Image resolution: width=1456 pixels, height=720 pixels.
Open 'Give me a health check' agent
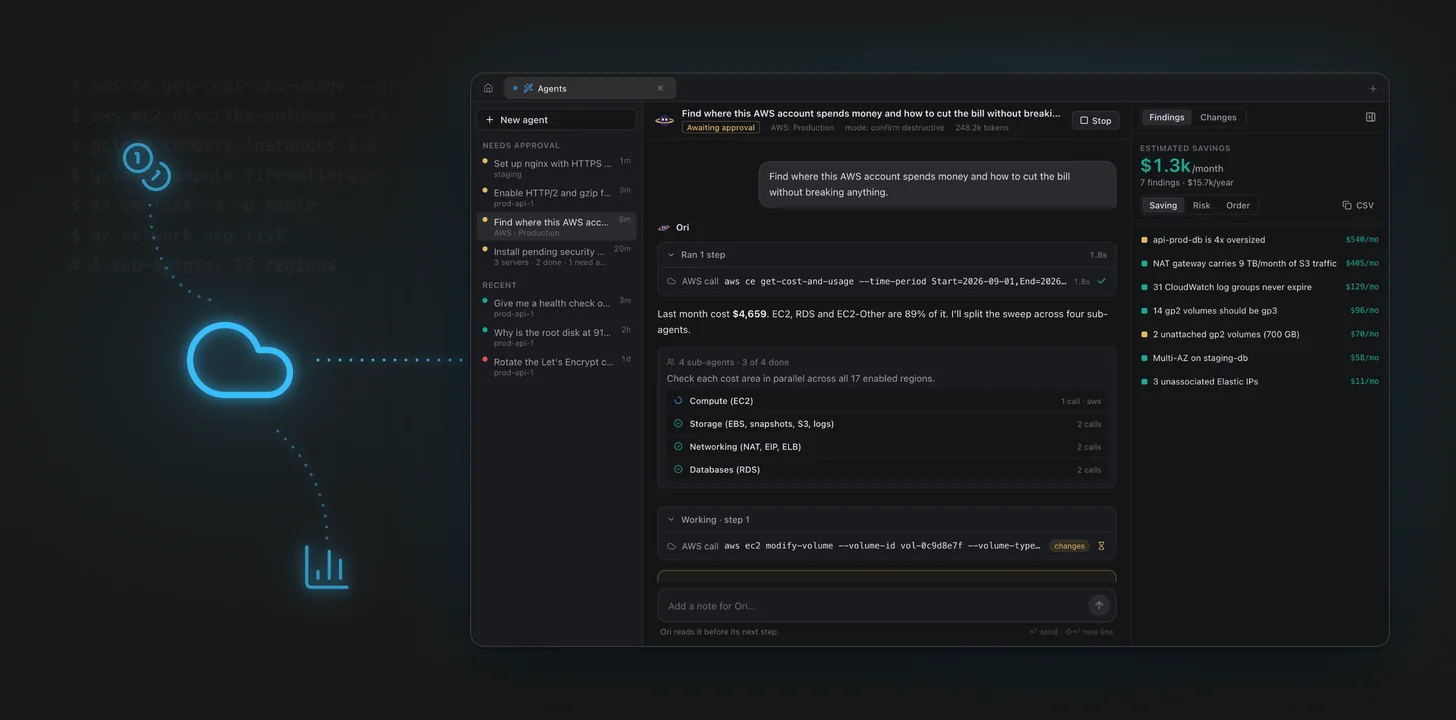556,308
